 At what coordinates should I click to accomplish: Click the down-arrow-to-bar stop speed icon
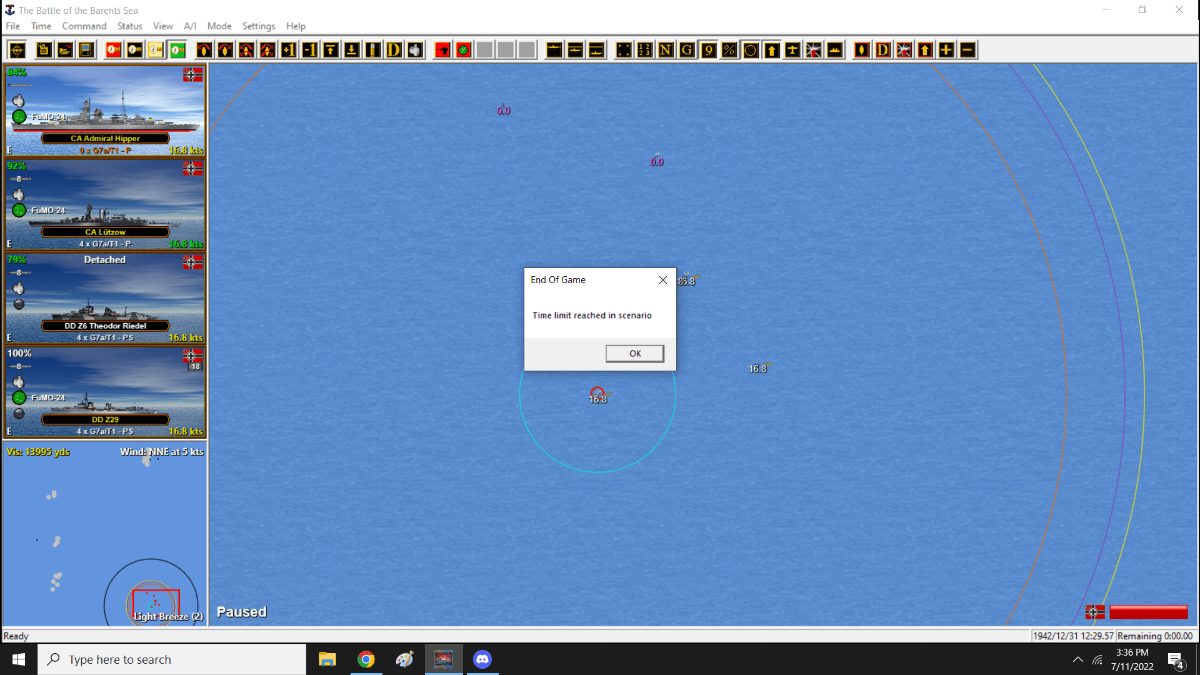click(352, 50)
